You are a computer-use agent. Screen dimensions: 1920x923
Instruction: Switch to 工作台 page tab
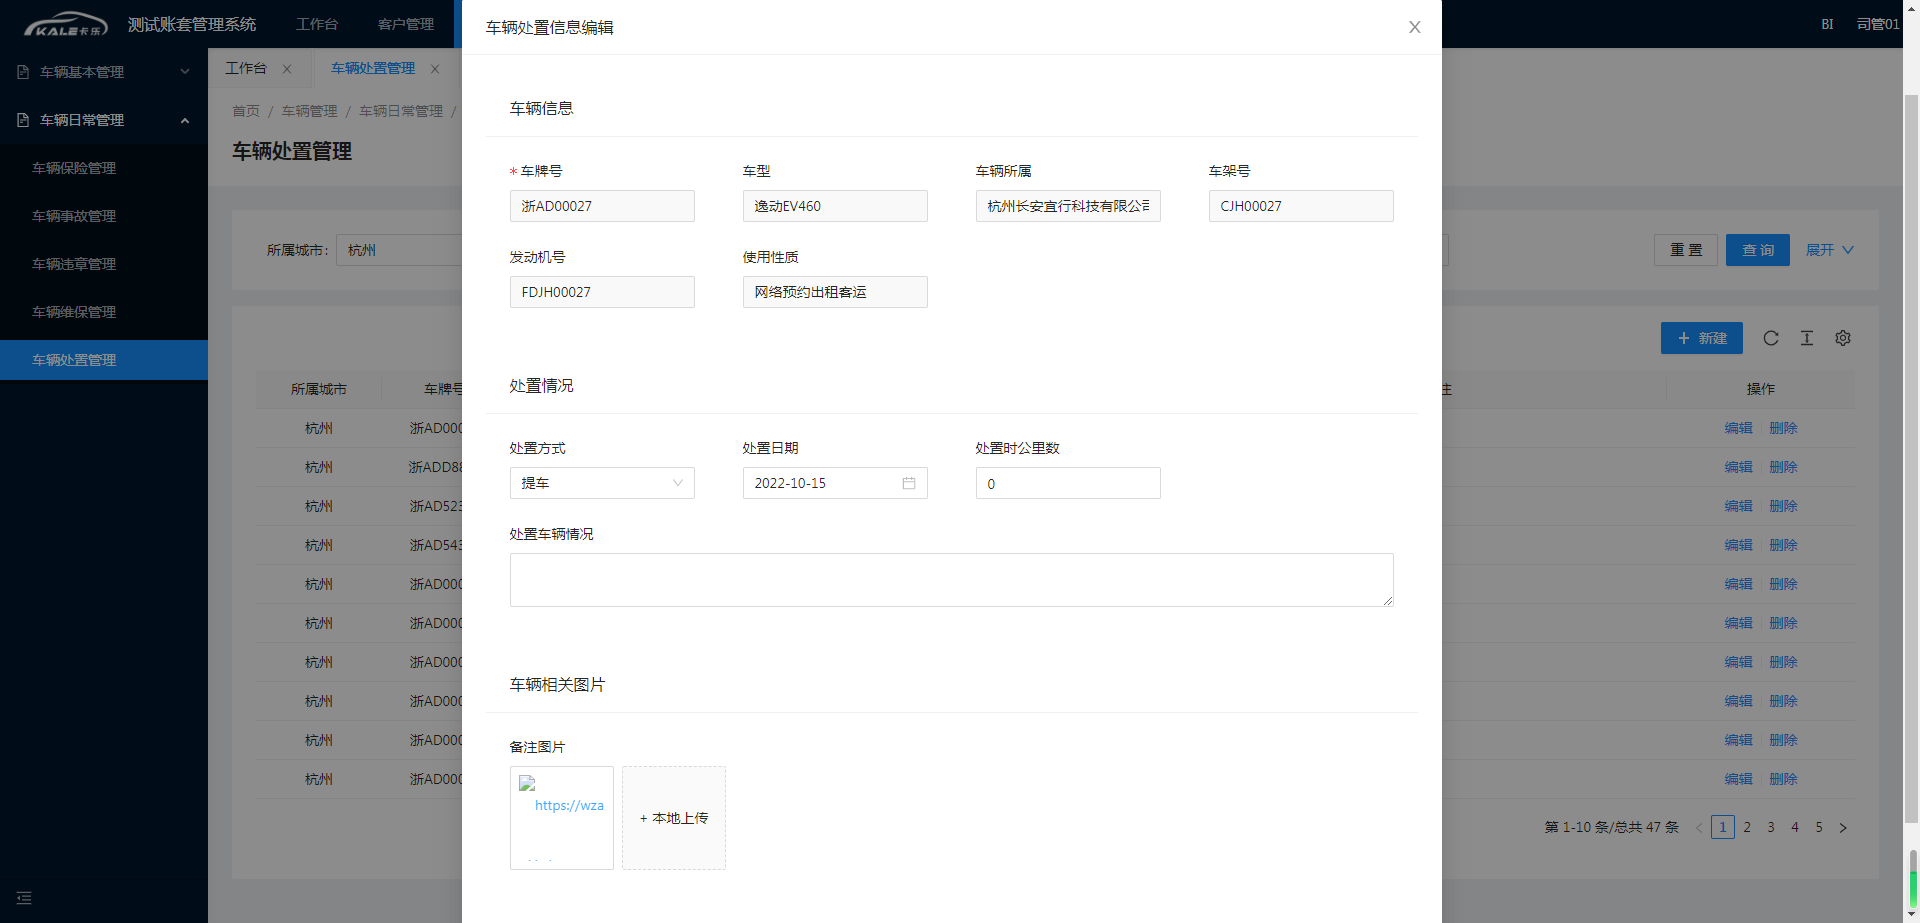pyautogui.click(x=246, y=68)
